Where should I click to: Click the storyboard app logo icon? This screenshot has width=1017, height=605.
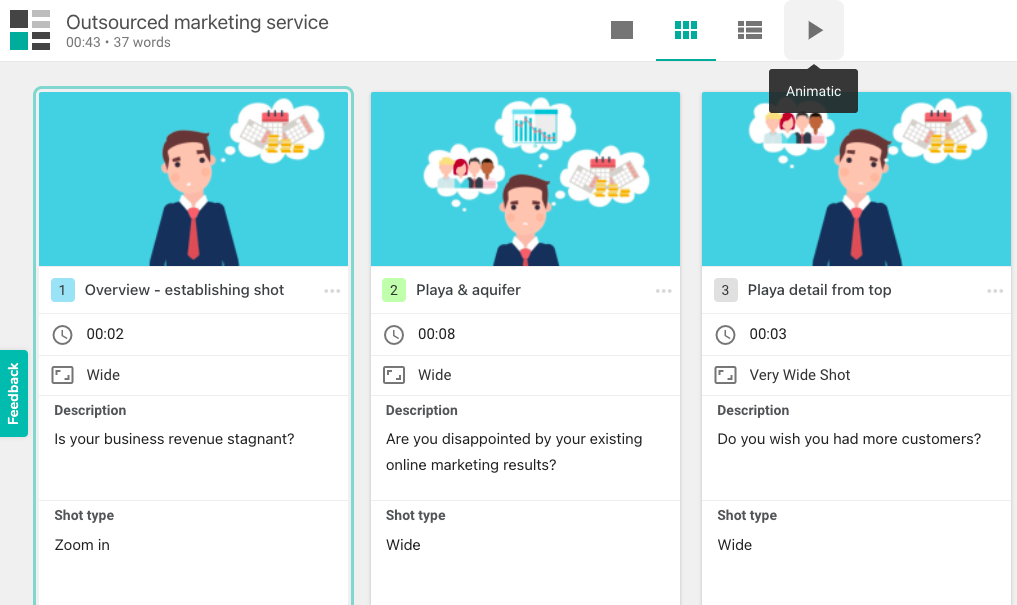pos(30,30)
